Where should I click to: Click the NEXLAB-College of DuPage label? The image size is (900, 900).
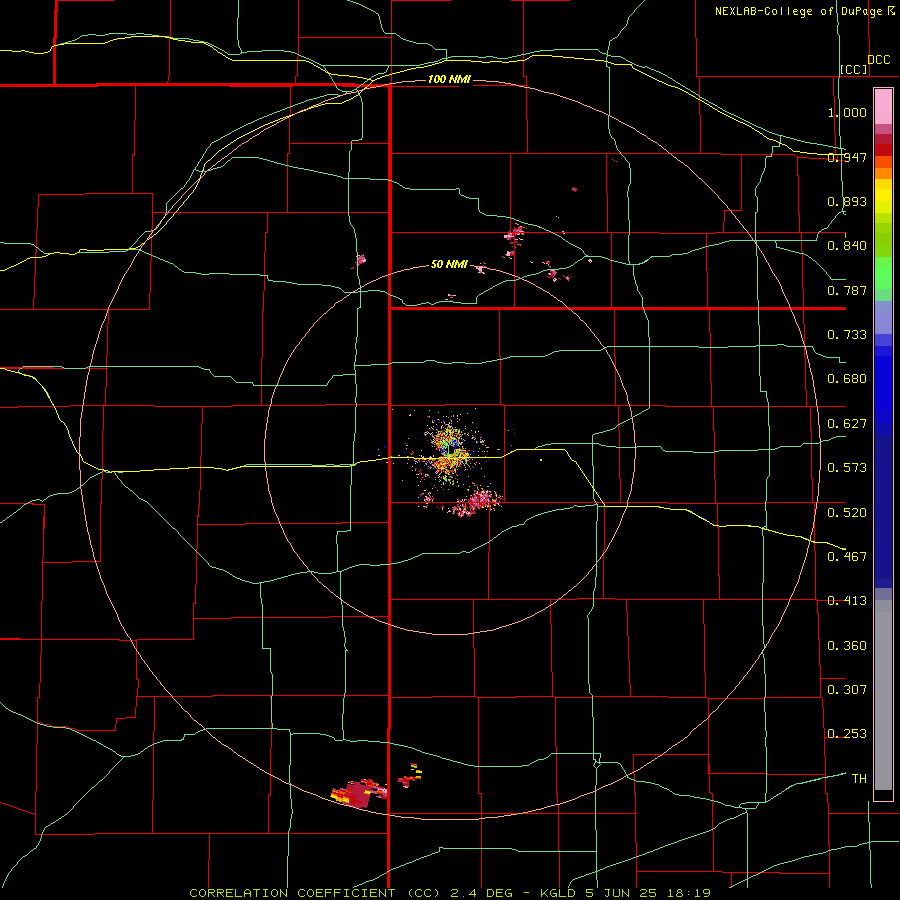point(798,11)
